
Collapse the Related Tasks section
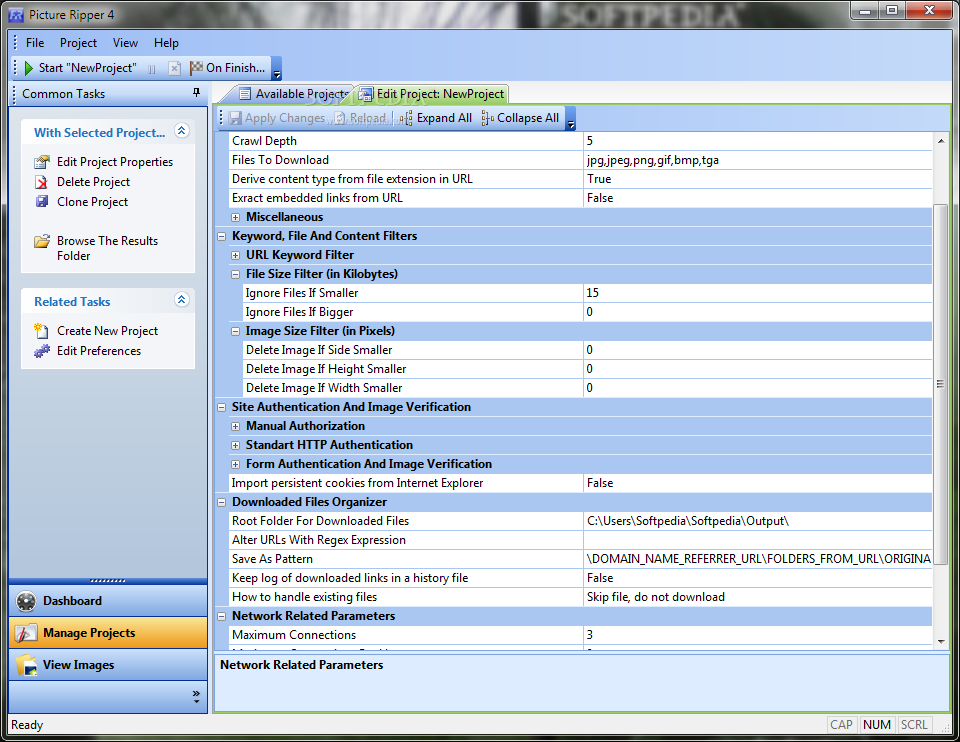(x=182, y=299)
